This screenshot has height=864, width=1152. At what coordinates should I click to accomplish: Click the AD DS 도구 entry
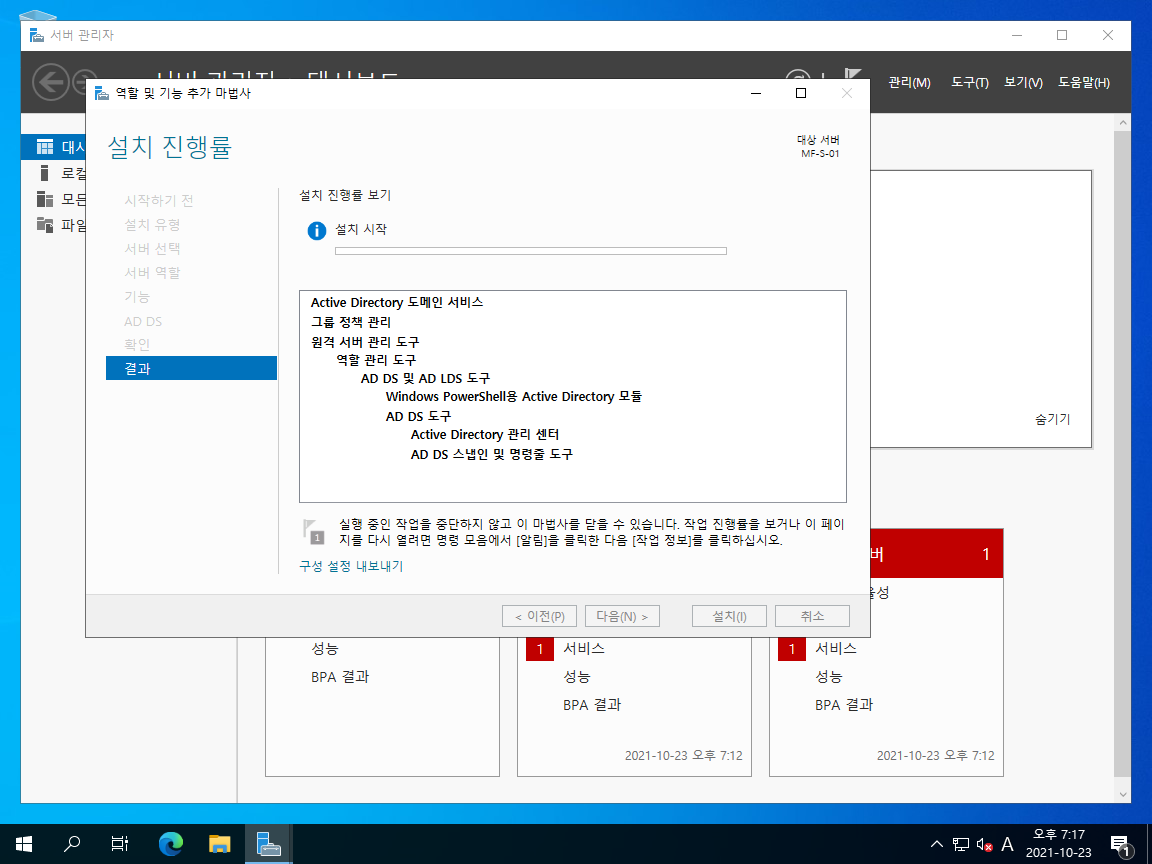pyautogui.click(x=418, y=416)
